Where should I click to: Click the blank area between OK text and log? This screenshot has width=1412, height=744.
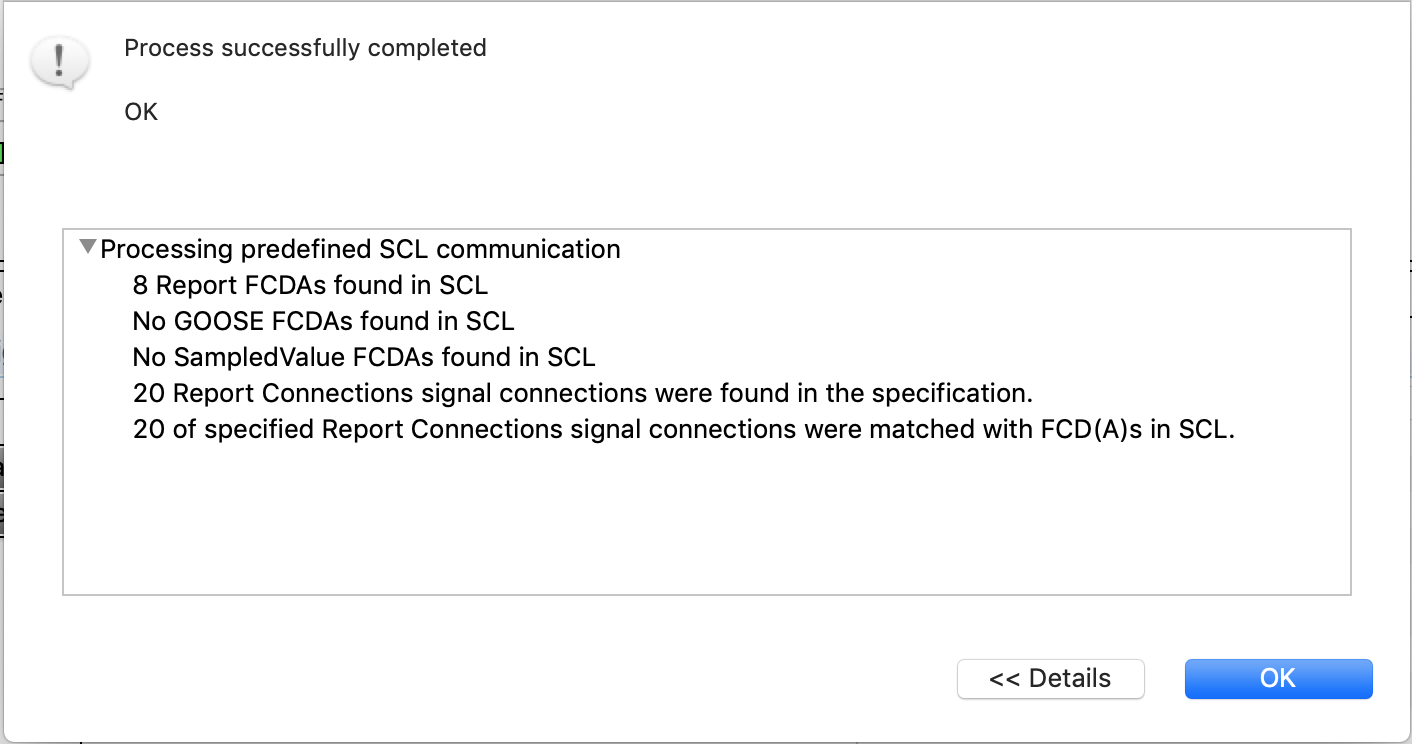click(x=700, y=175)
